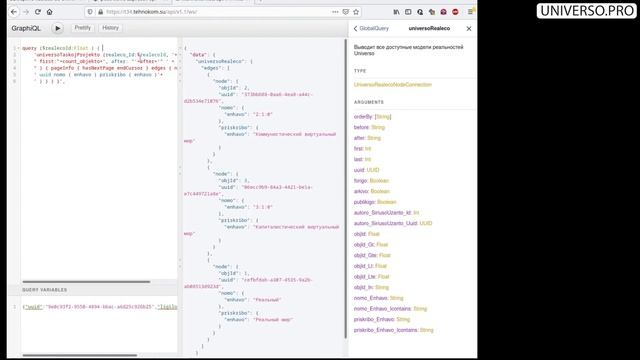Open String type of objId_In argument
This screenshot has height=360, width=640.
pos(382,287)
